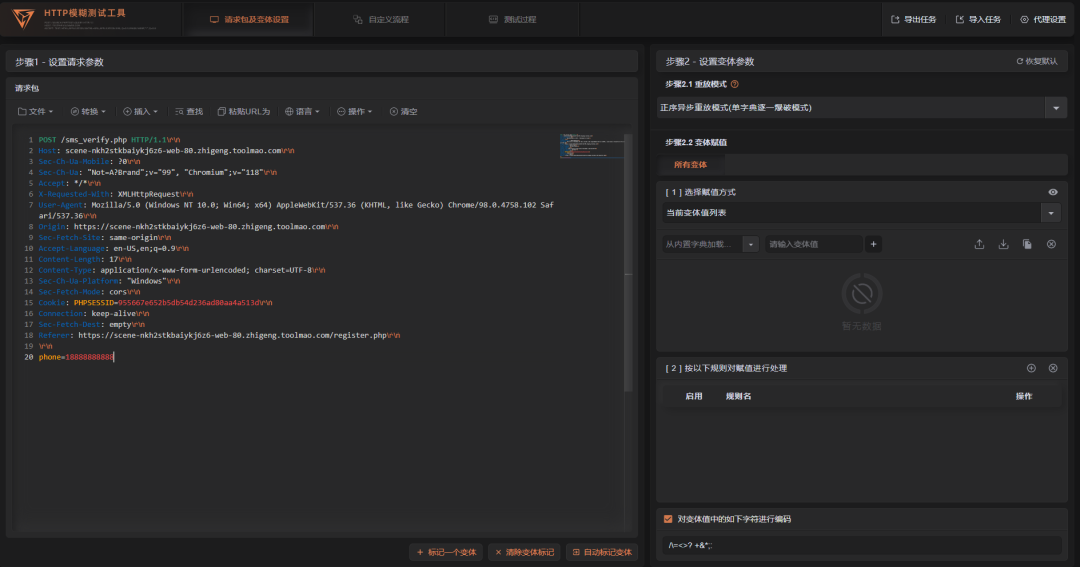Click the Cookie PHPSESSID line
Screen dimensions: 1080x567
click(x=155, y=302)
